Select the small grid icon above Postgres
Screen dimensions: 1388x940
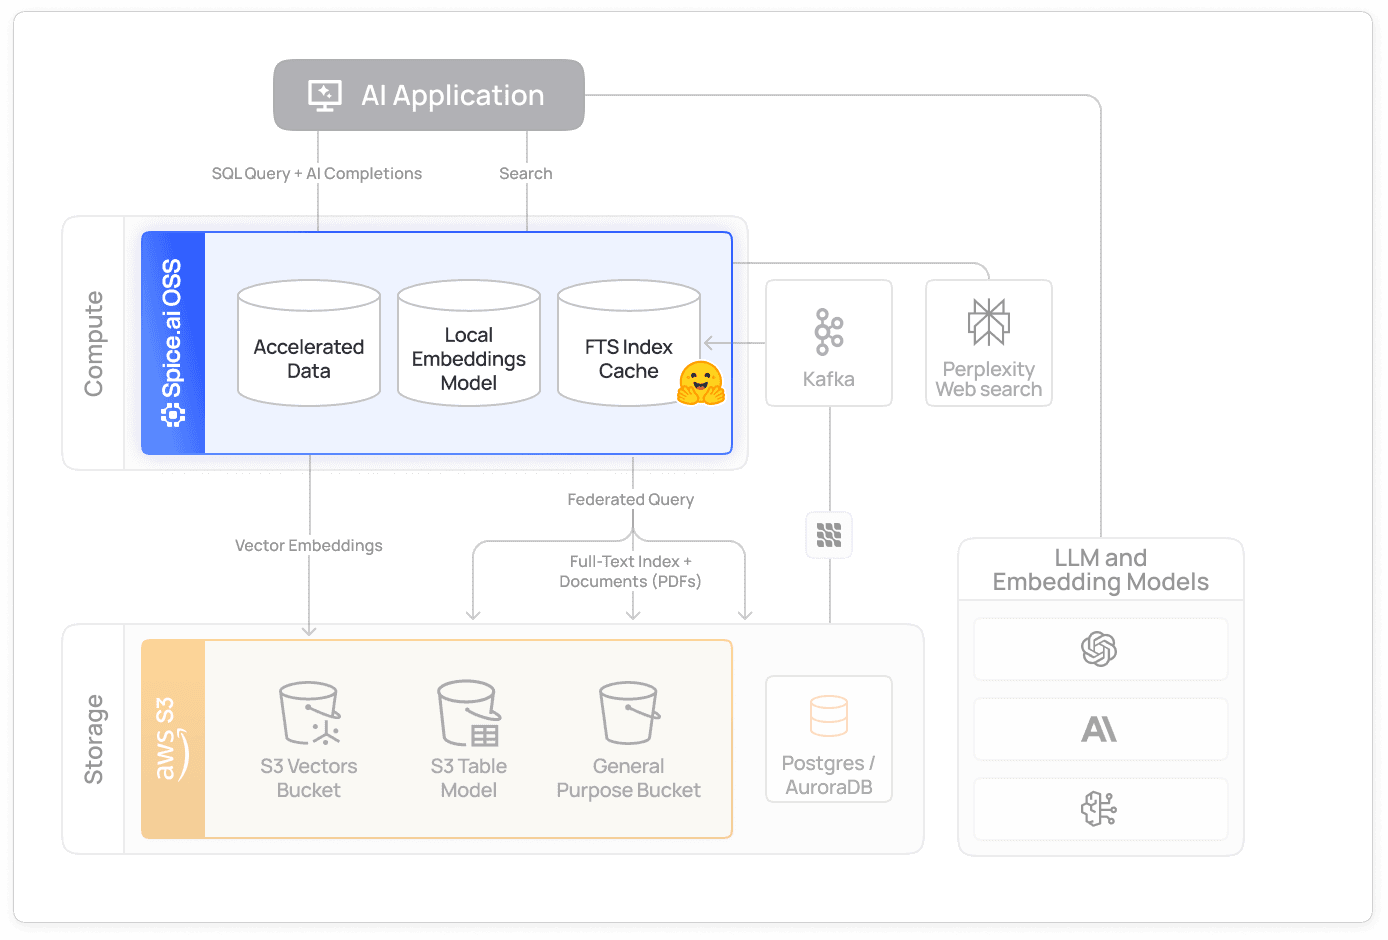[x=828, y=535]
